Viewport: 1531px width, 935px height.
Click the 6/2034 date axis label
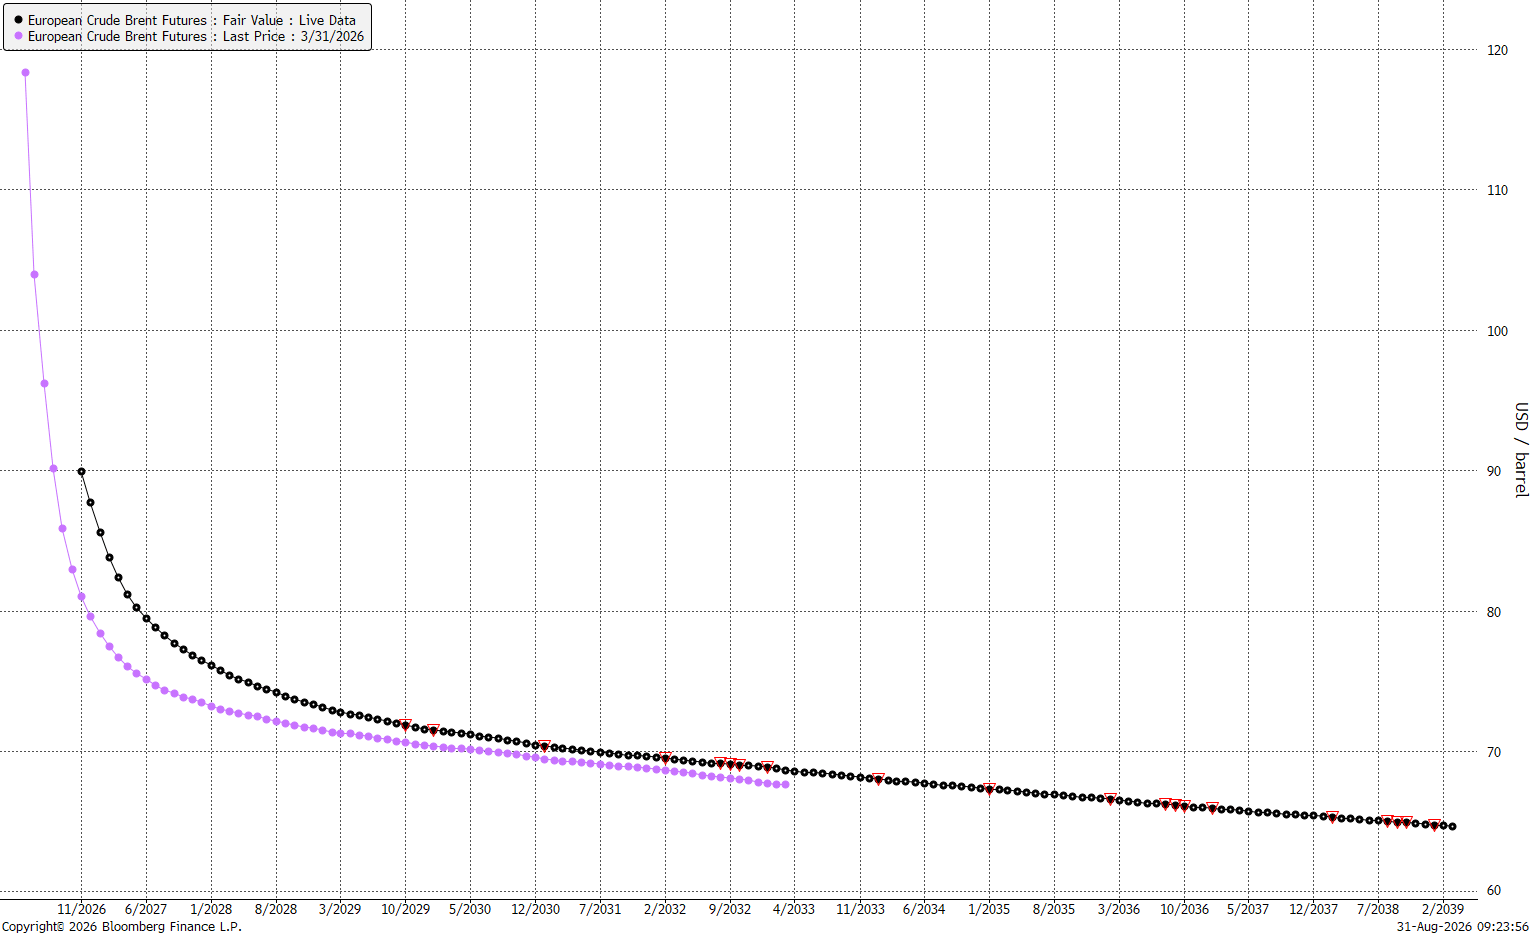click(924, 909)
